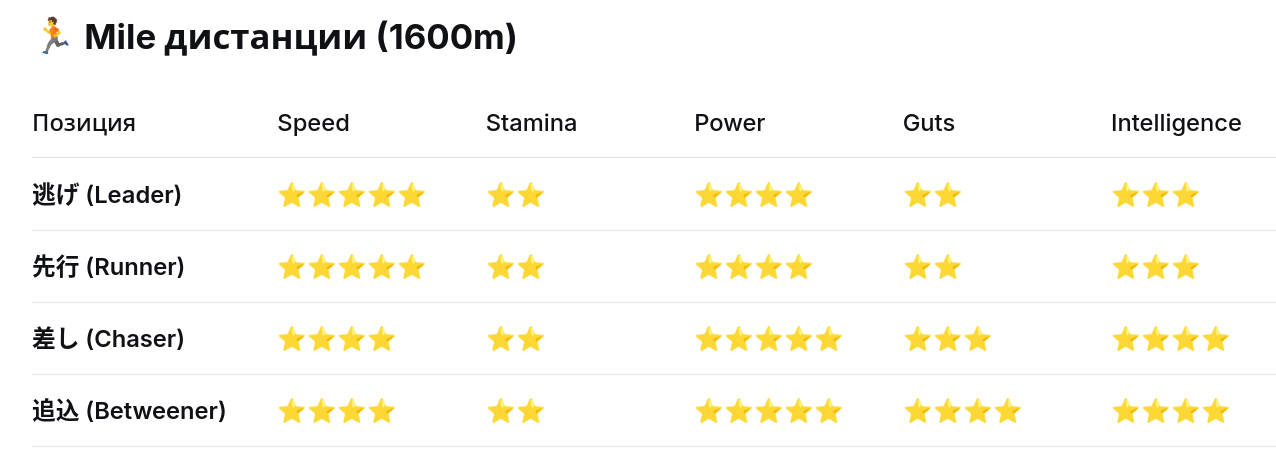
Task: Click the Betweener row Speed stars
Action: click(x=337, y=411)
